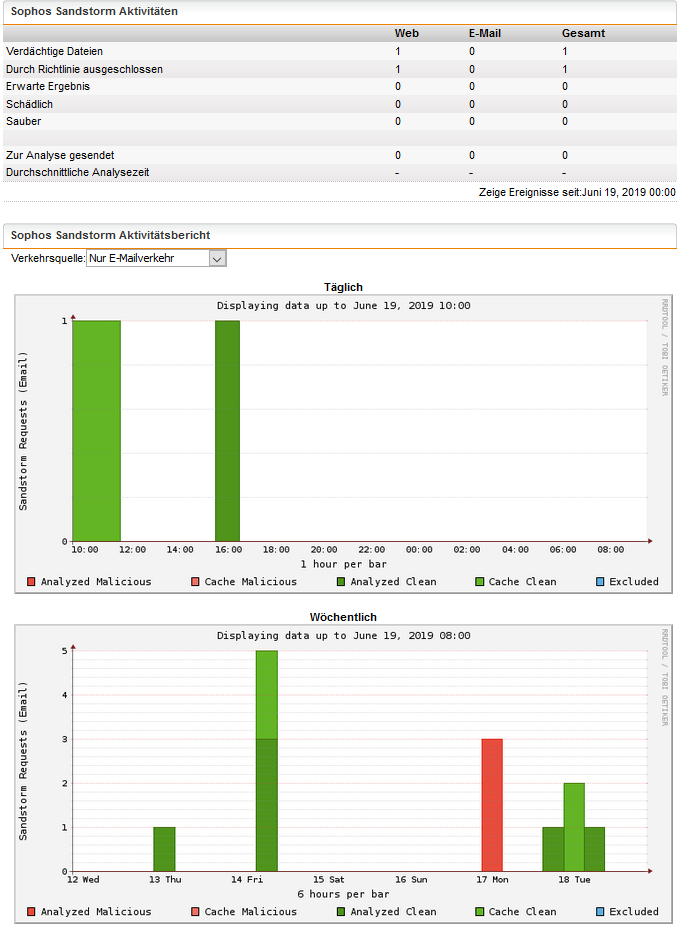Click the Analyzed Malicious swatch in Wöchentlich legend

[31, 912]
